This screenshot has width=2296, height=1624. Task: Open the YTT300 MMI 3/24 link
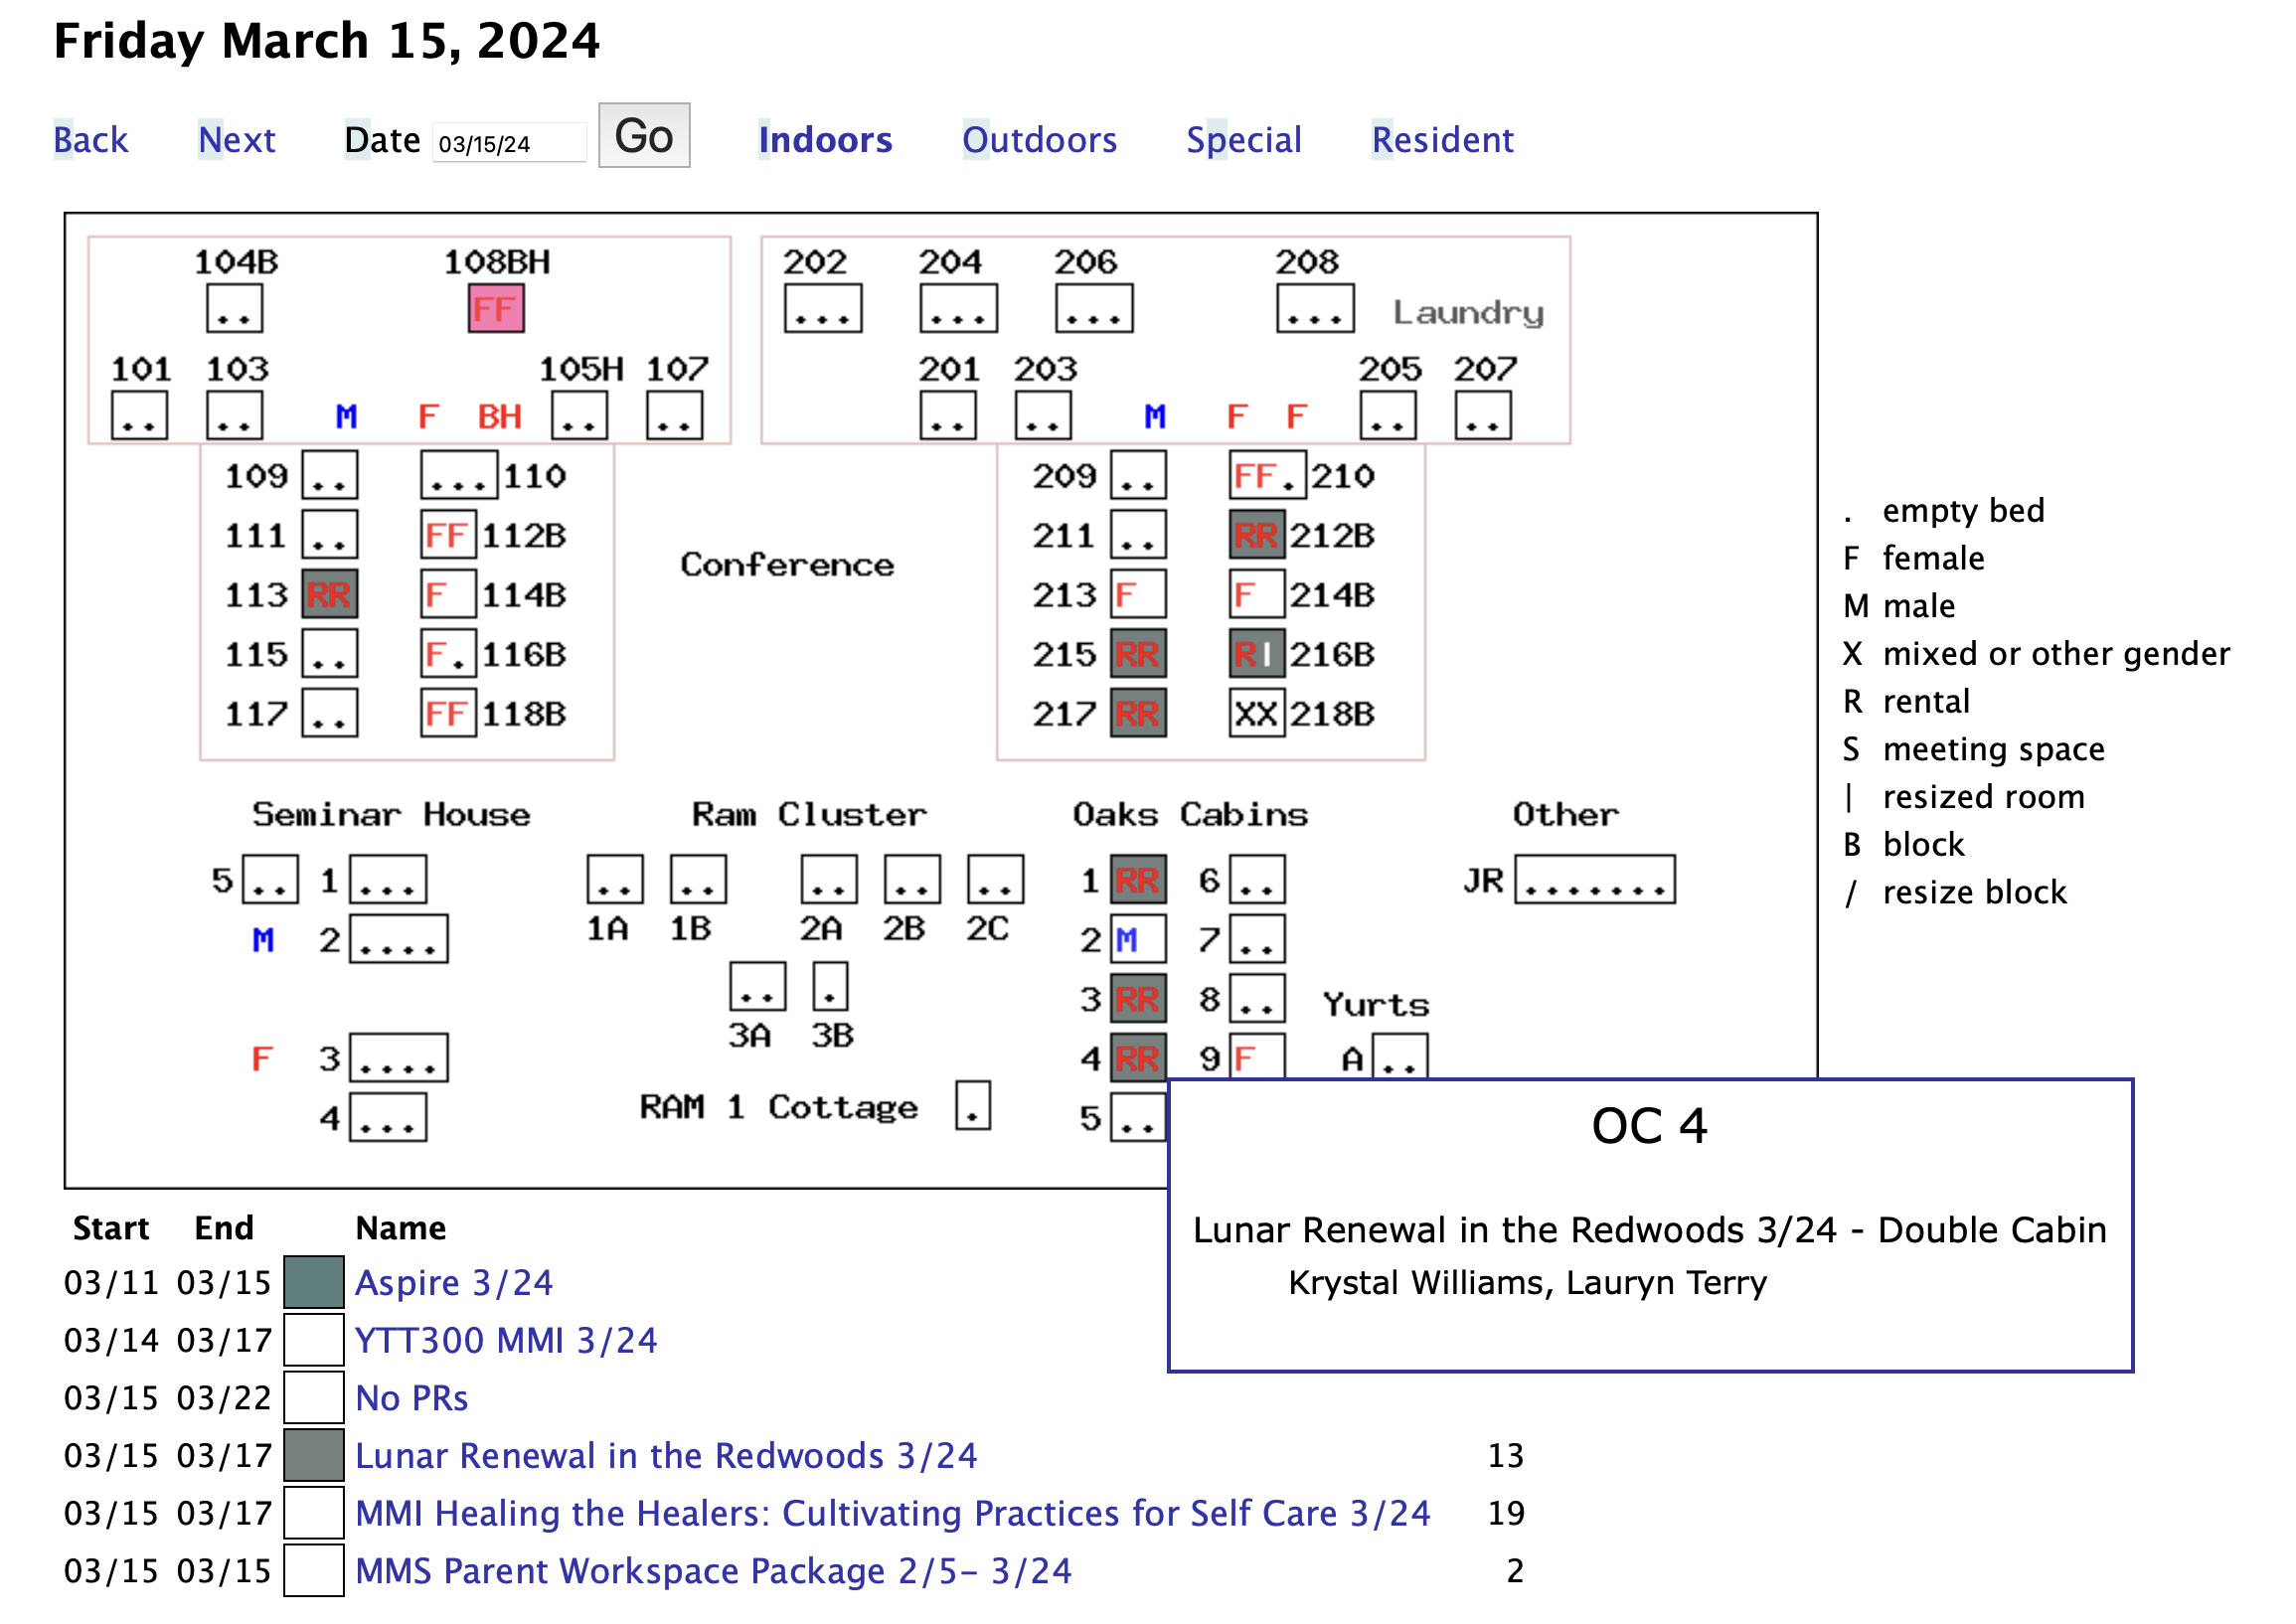click(x=506, y=1341)
